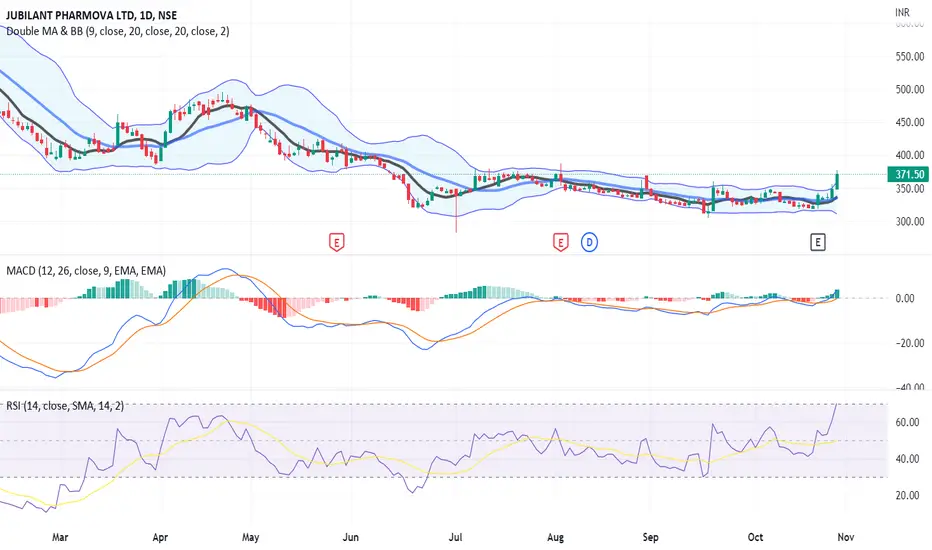The height and width of the screenshot is (550, 932).
Task: Click the 350.00 price axis label
Action: (x=909, y=188)
